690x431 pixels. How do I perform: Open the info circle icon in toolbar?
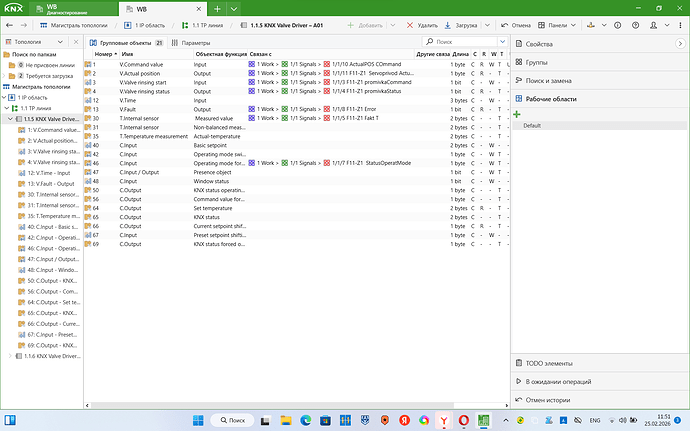617,26
